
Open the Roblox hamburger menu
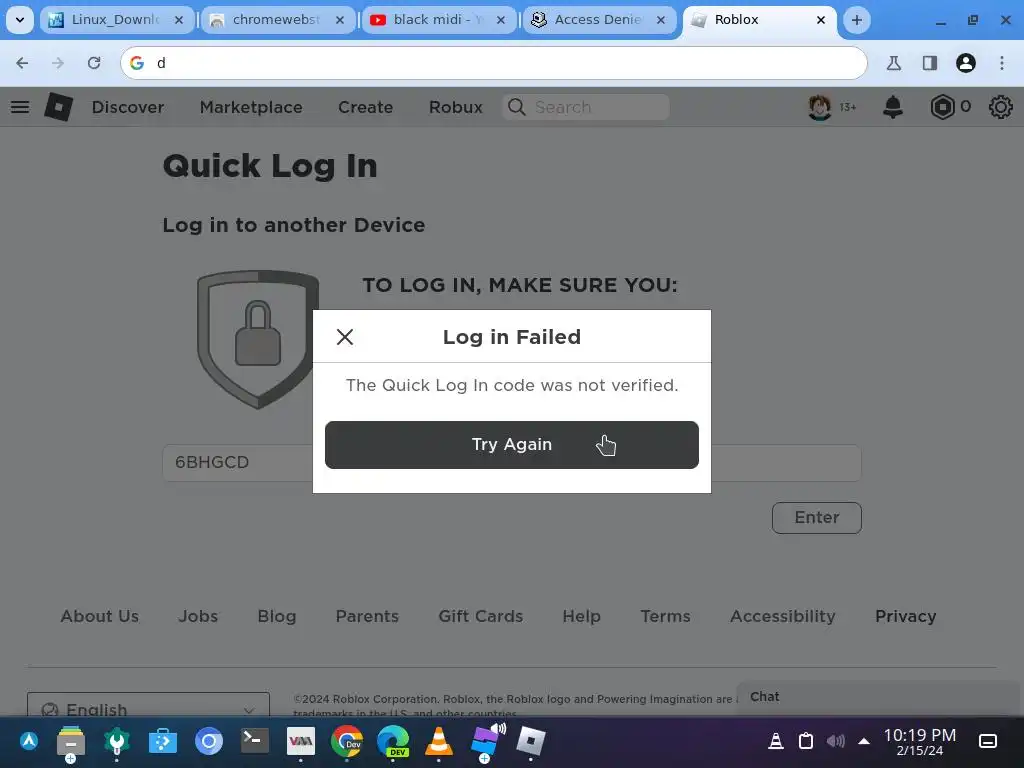point(20,107)
